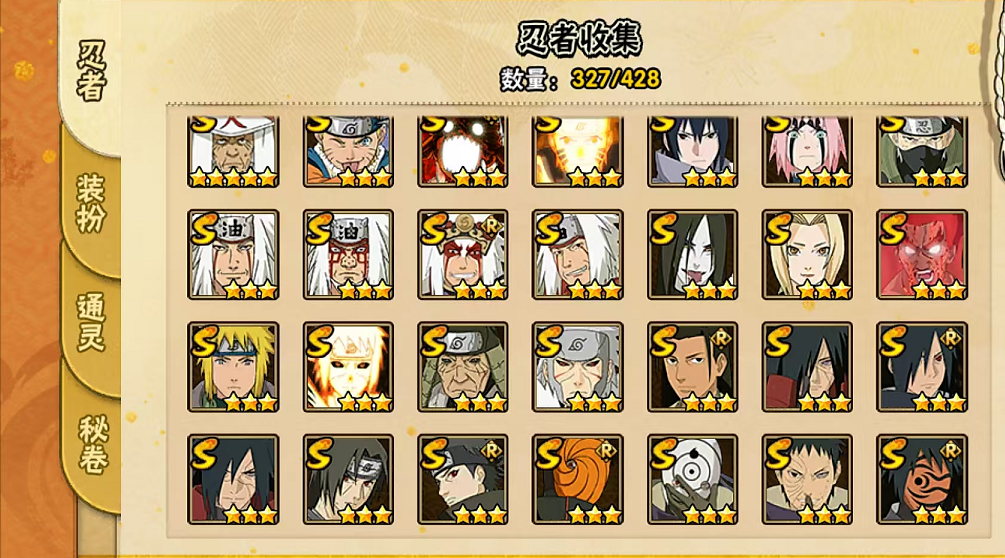Select the pink-haired Sakura card
1005x558 pixels.
click(807, 152)
